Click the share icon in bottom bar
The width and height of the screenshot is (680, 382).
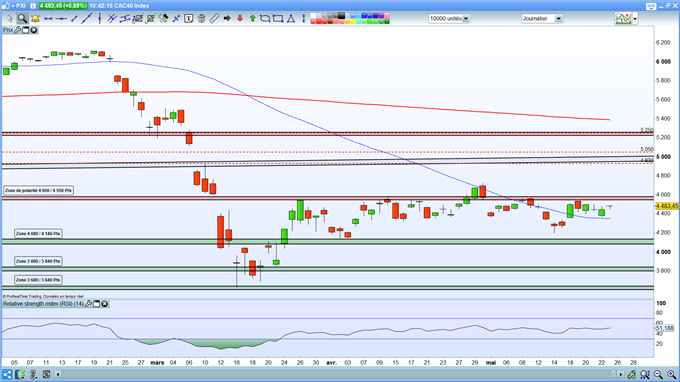7,374
